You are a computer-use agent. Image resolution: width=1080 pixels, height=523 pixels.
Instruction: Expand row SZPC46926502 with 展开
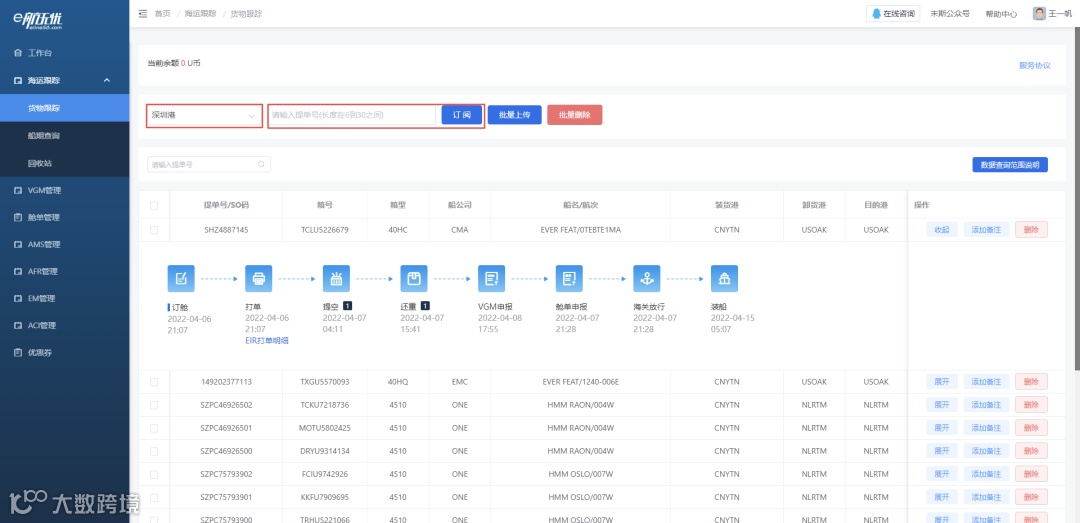tap(942, 405)
